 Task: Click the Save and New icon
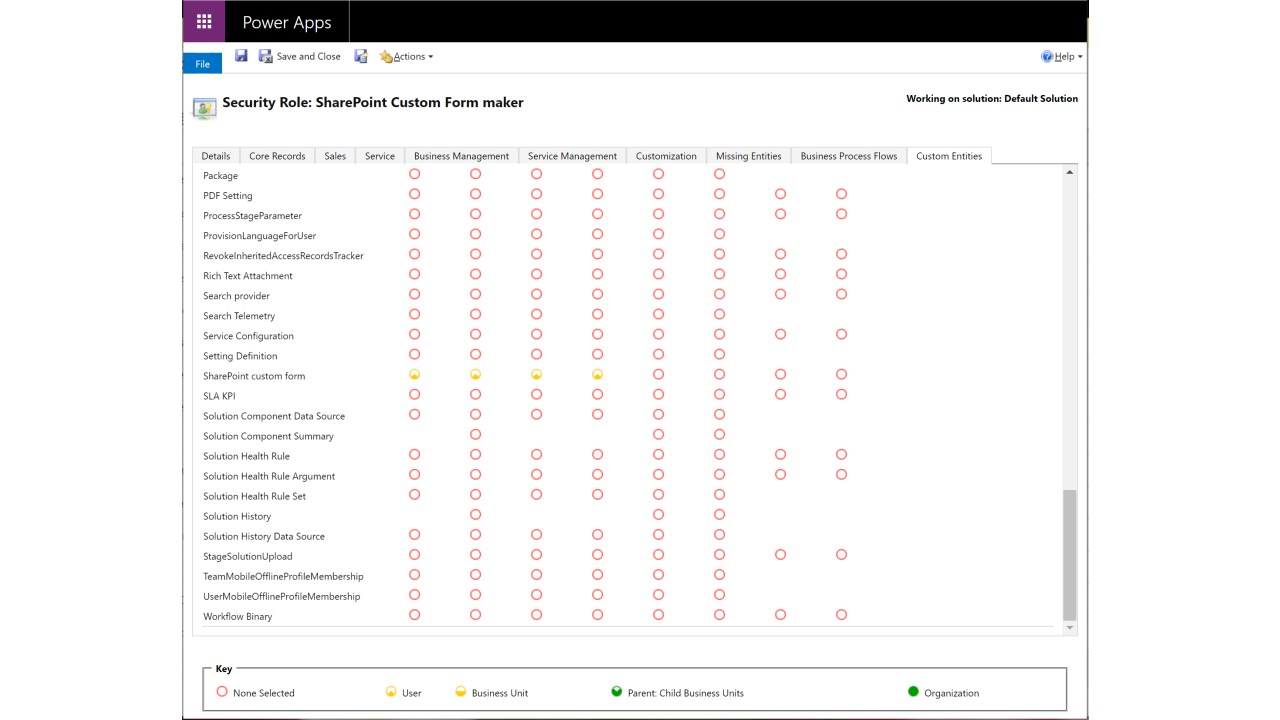point(361,57)
